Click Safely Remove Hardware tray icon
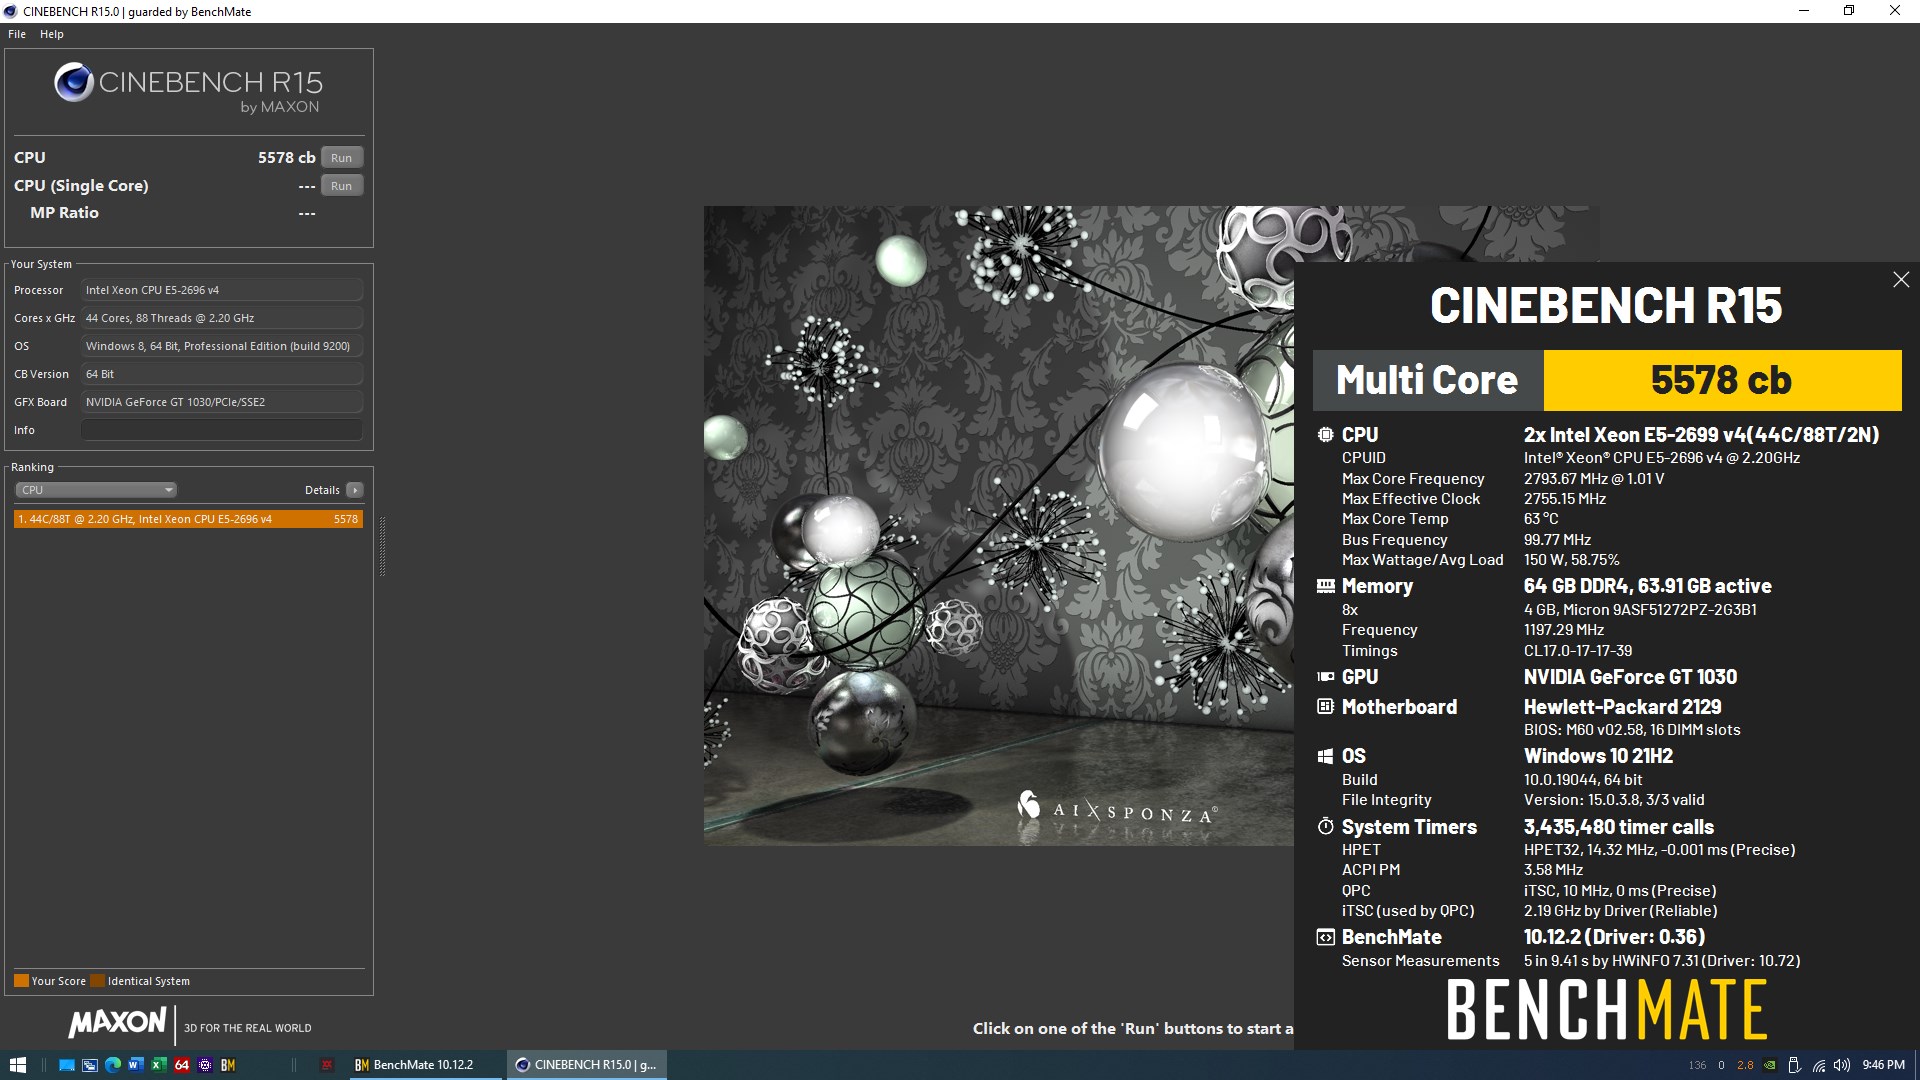The width and height of the screenshot is (1920, 1080). click(x=1794, y=1065)
